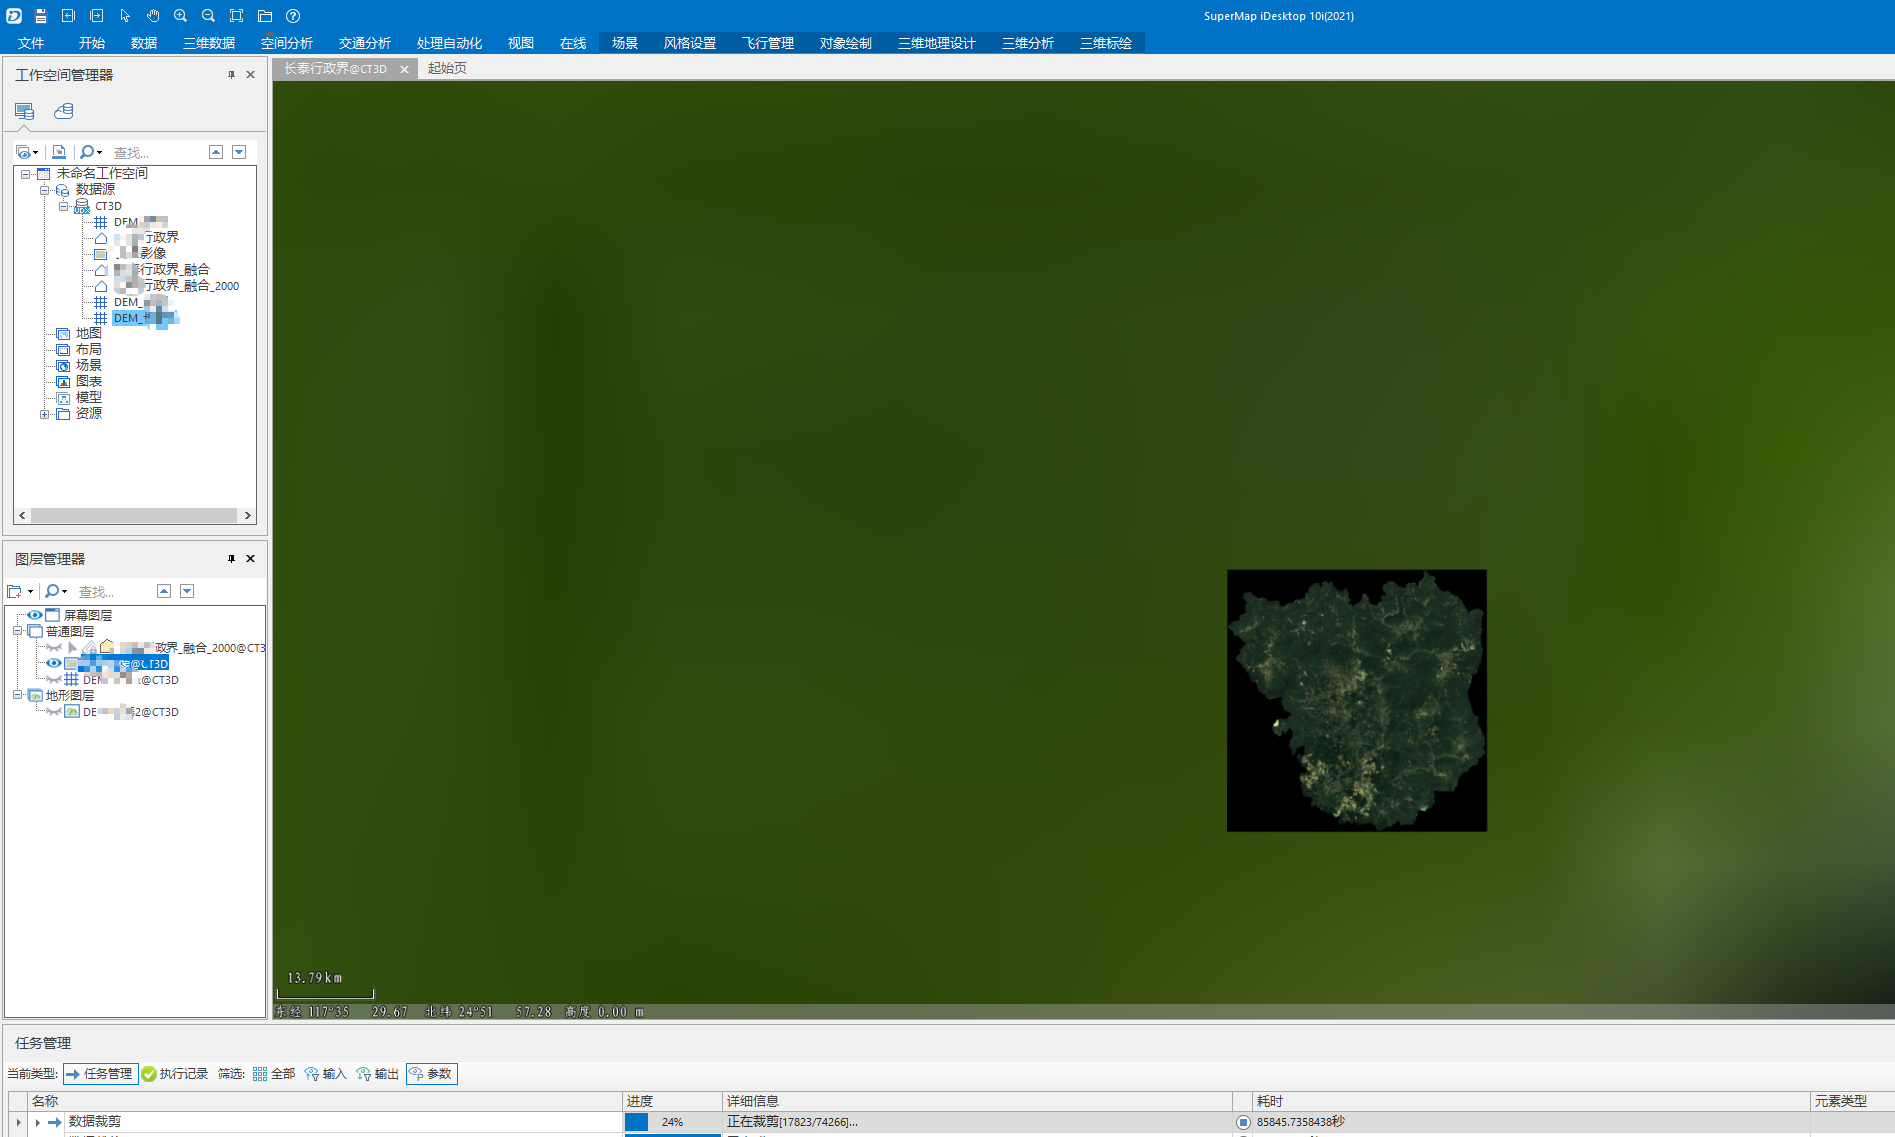The width and height of the screenshot is (1895, 1137).
Task: Open the 飞行管理 ribbon tab
Action: coord(768,43)
